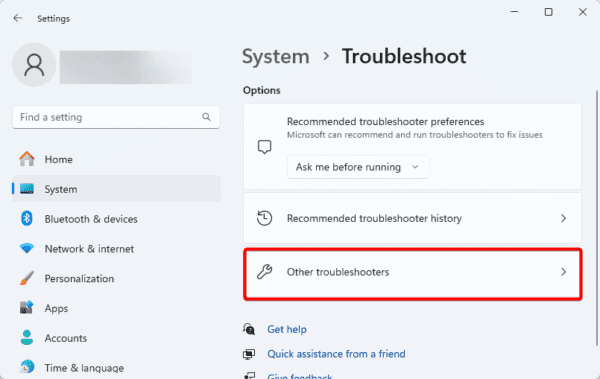Click the Apps icon in sidebar

click(27, 308)
